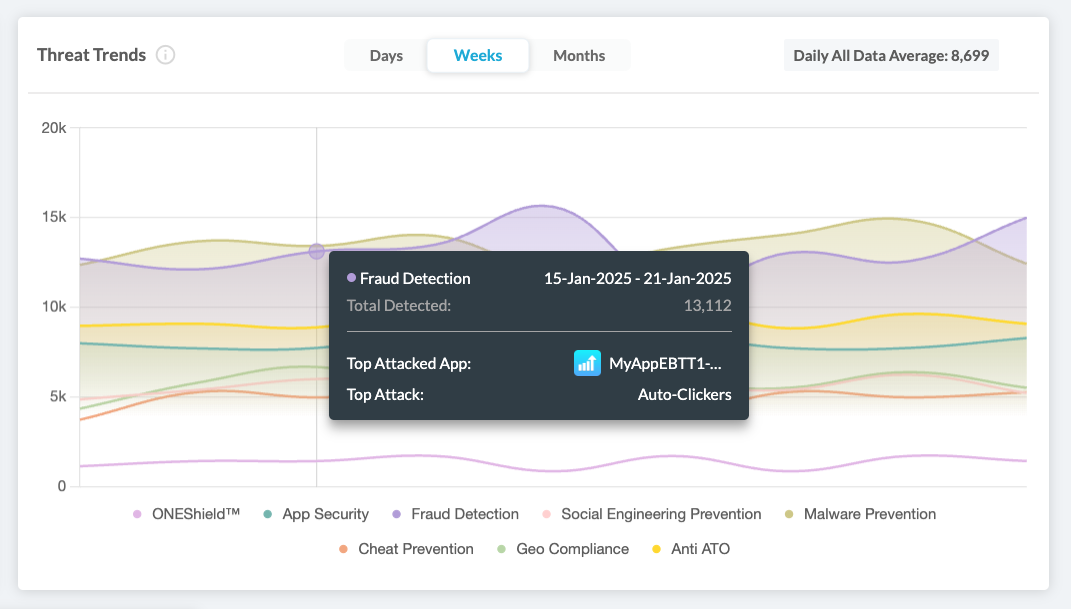The width and height of the screenshot is (1071, 609).
Task: Switch to the Months view
Action: click(579, 56)
